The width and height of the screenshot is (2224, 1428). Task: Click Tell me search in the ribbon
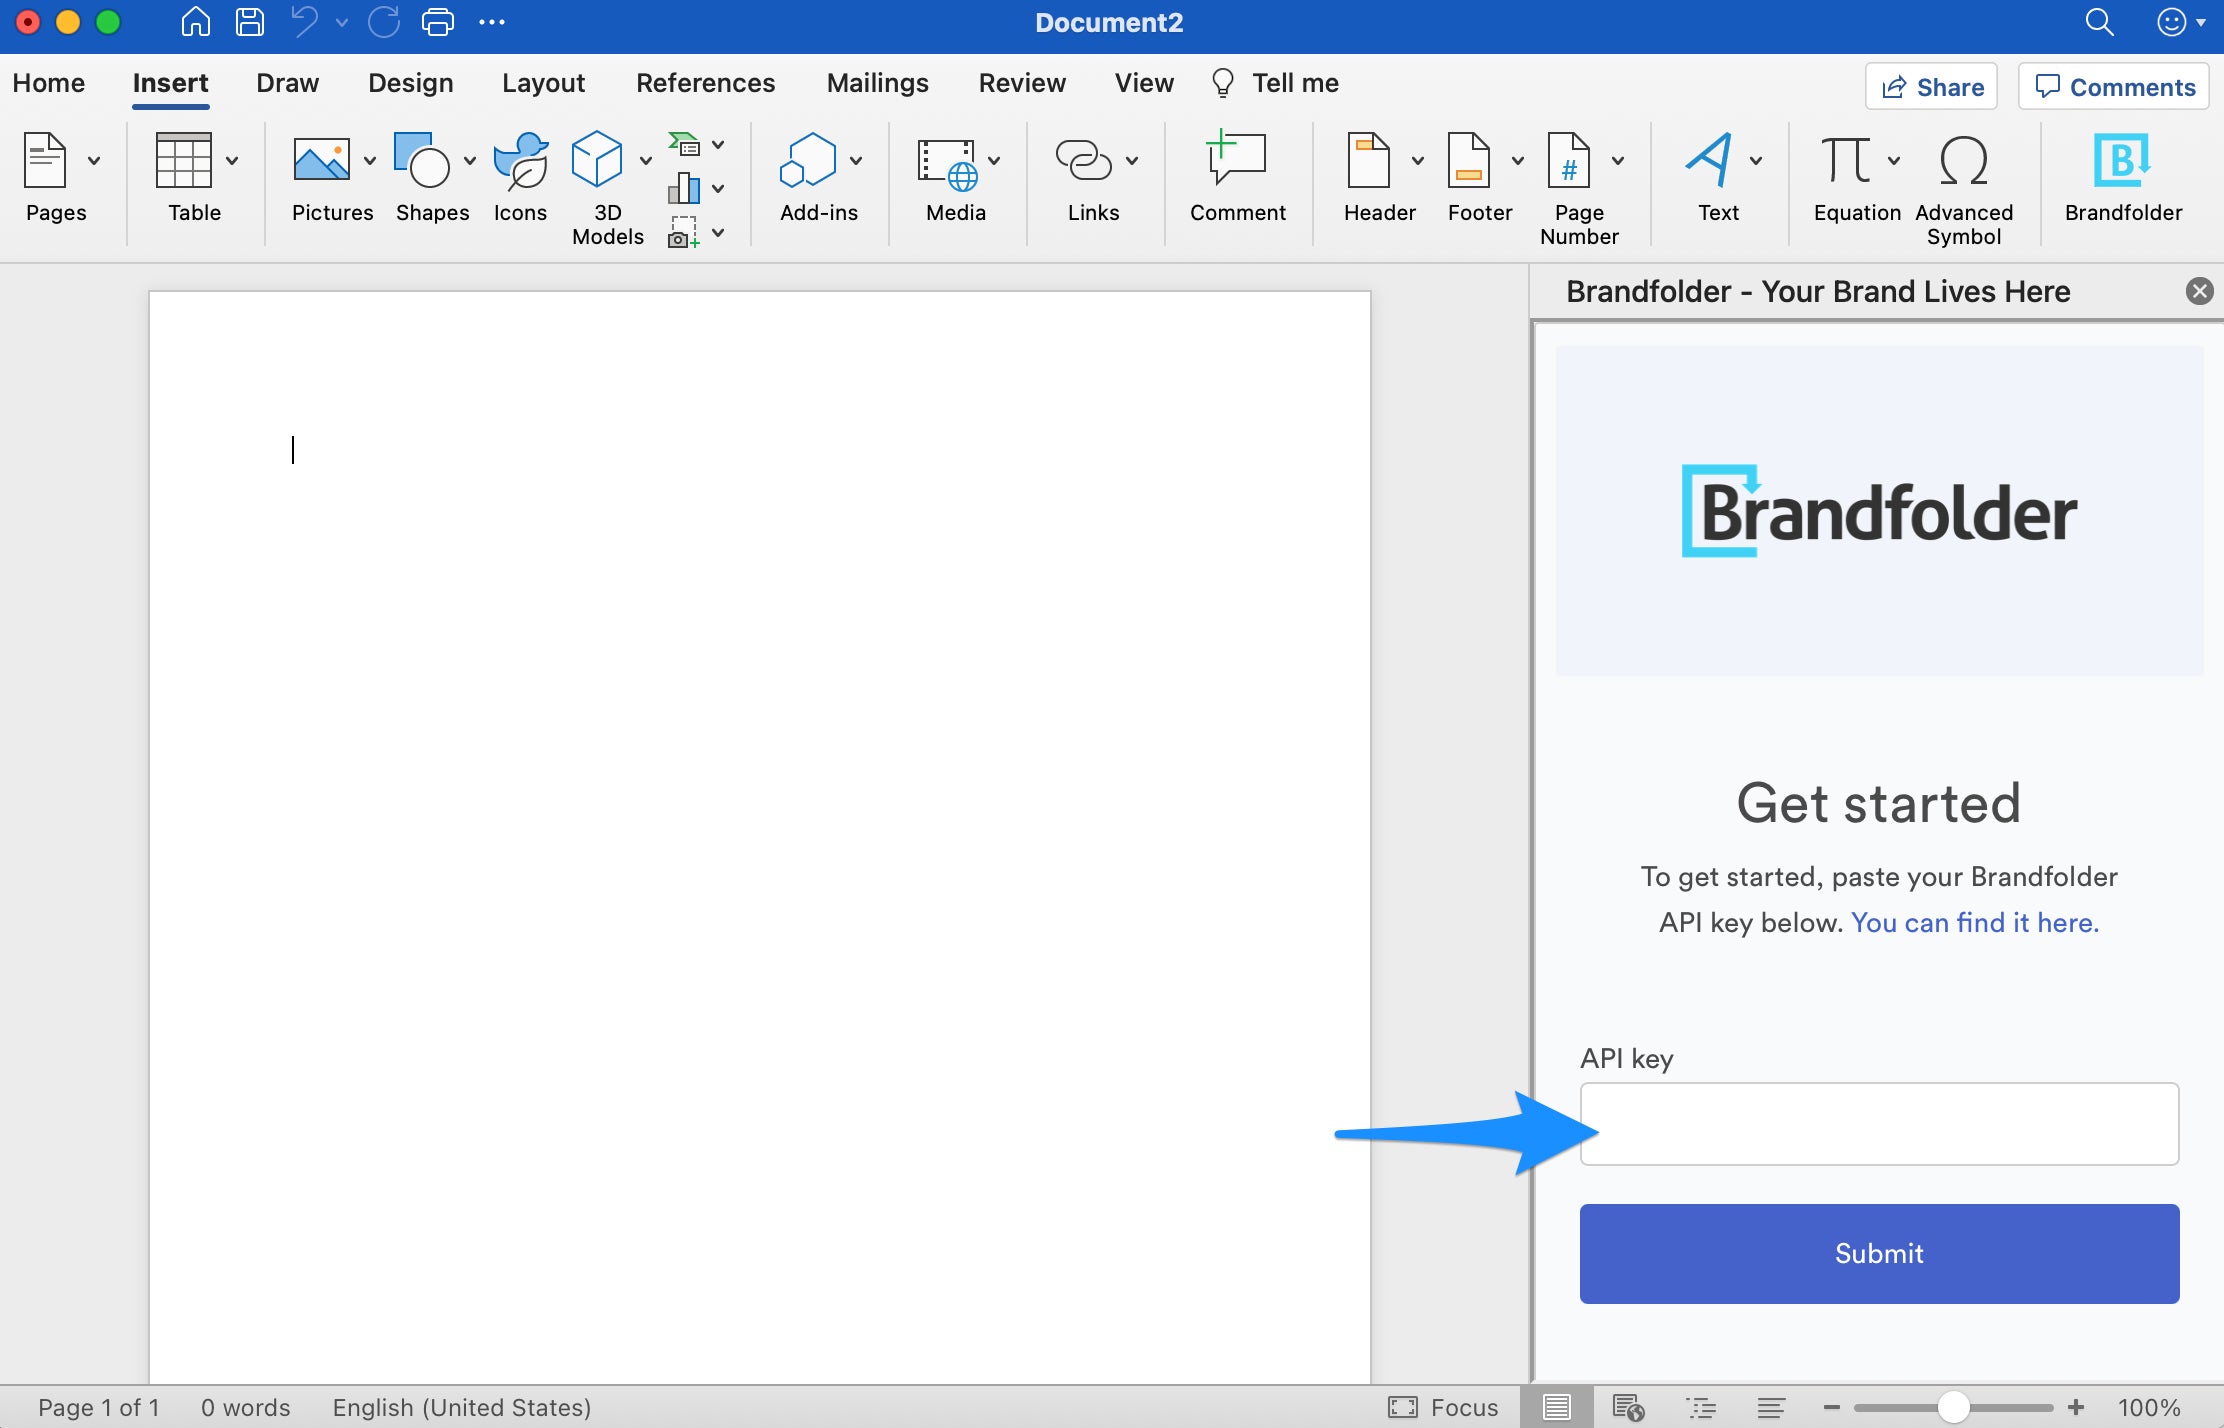1275,83
